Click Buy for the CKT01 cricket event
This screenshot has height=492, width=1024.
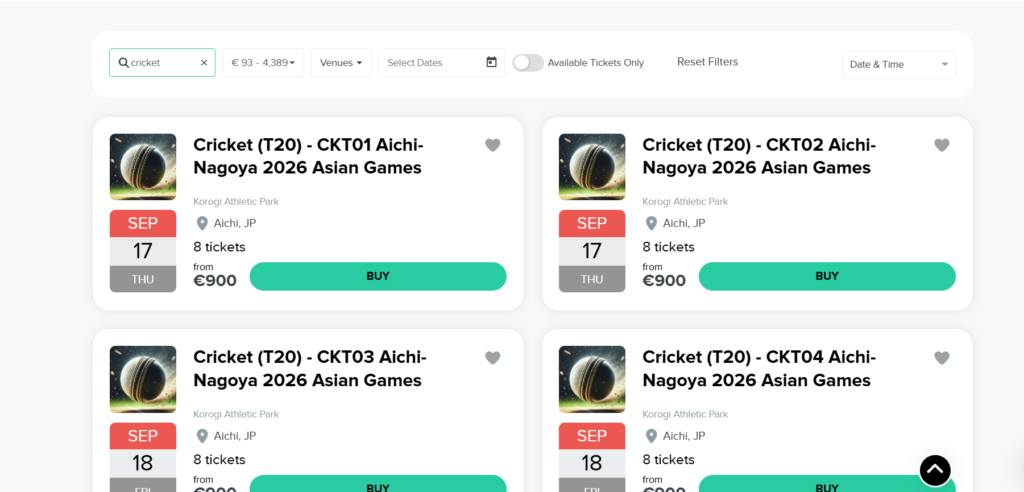(378, 276)
